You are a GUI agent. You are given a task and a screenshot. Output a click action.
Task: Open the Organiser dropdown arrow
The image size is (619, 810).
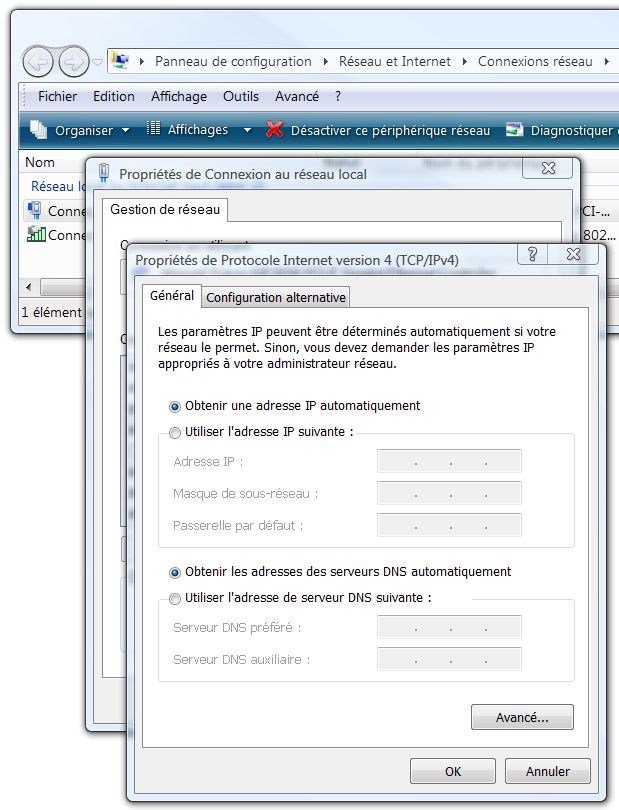click(125, 131)
